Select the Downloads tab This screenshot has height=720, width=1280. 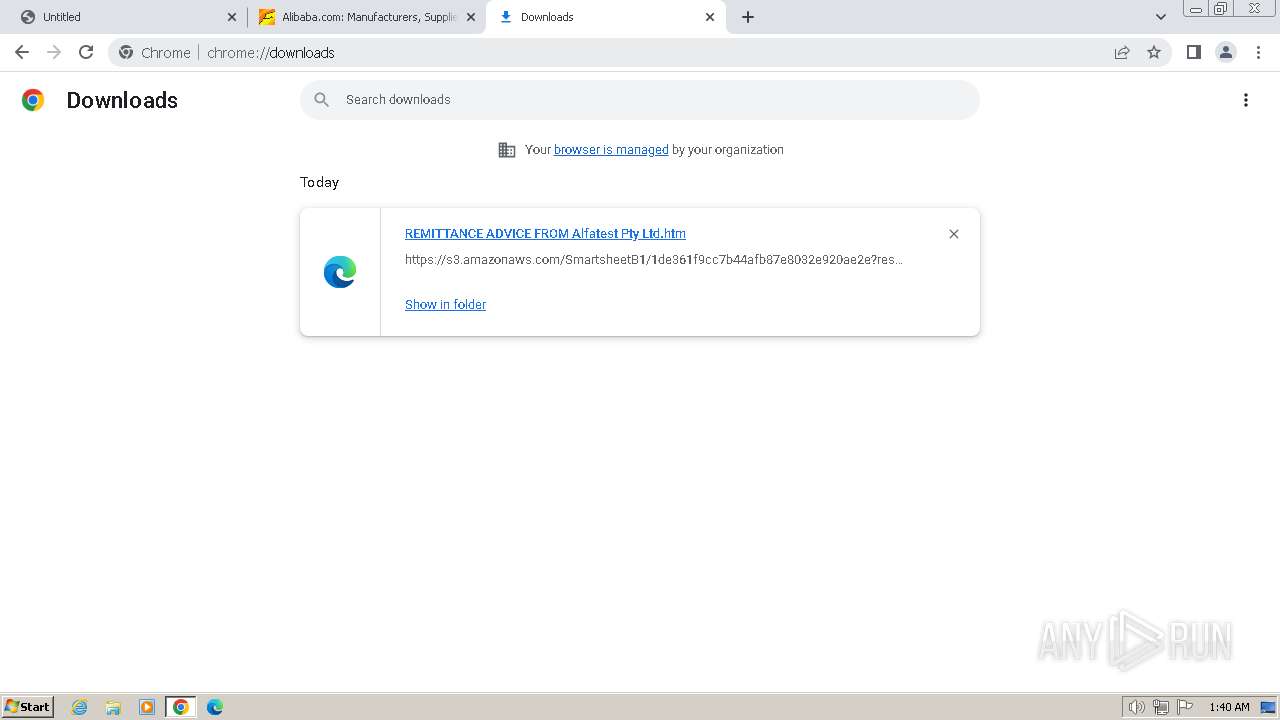point(606,17)
